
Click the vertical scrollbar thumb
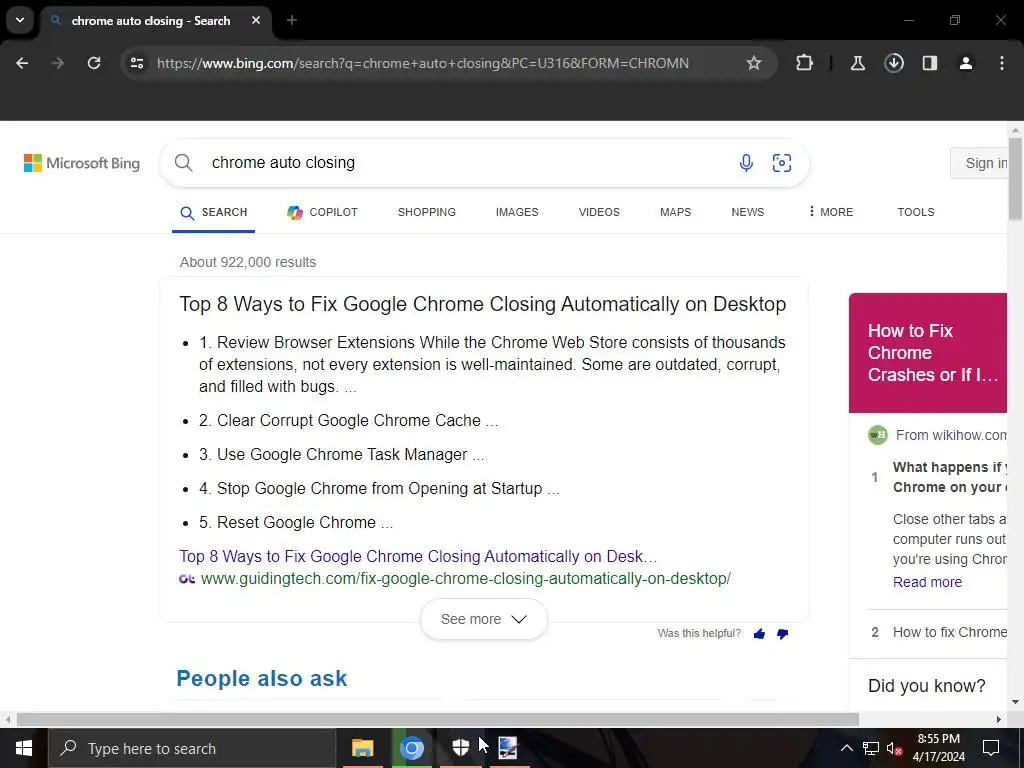point(1015,178)
